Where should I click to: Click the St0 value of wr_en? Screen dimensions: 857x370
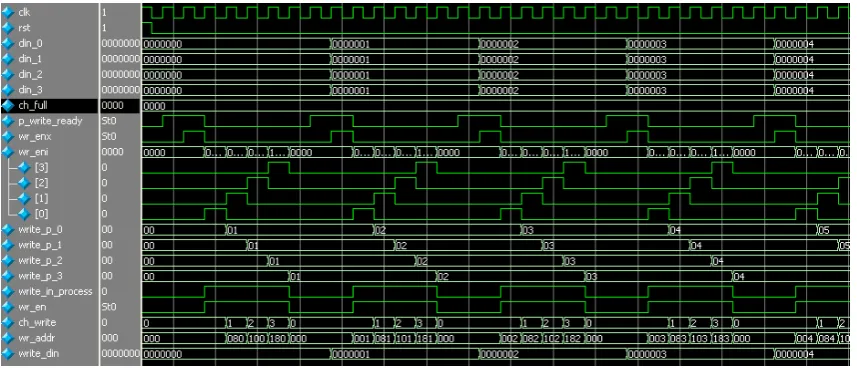pyautogui.click(x=109, y=307)
